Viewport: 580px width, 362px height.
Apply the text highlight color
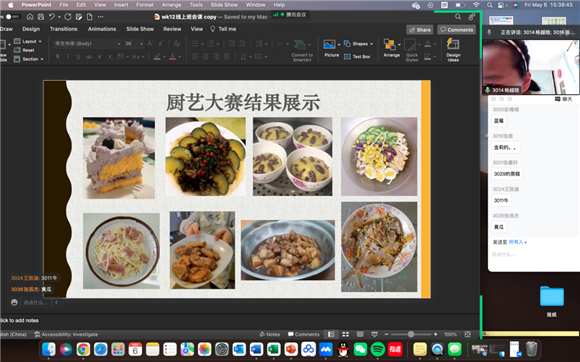157,57
